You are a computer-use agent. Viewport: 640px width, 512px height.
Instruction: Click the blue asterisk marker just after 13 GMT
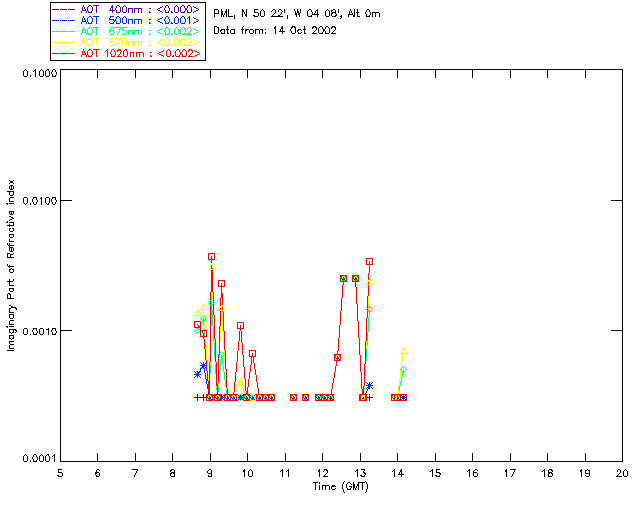tap(369, 385)
